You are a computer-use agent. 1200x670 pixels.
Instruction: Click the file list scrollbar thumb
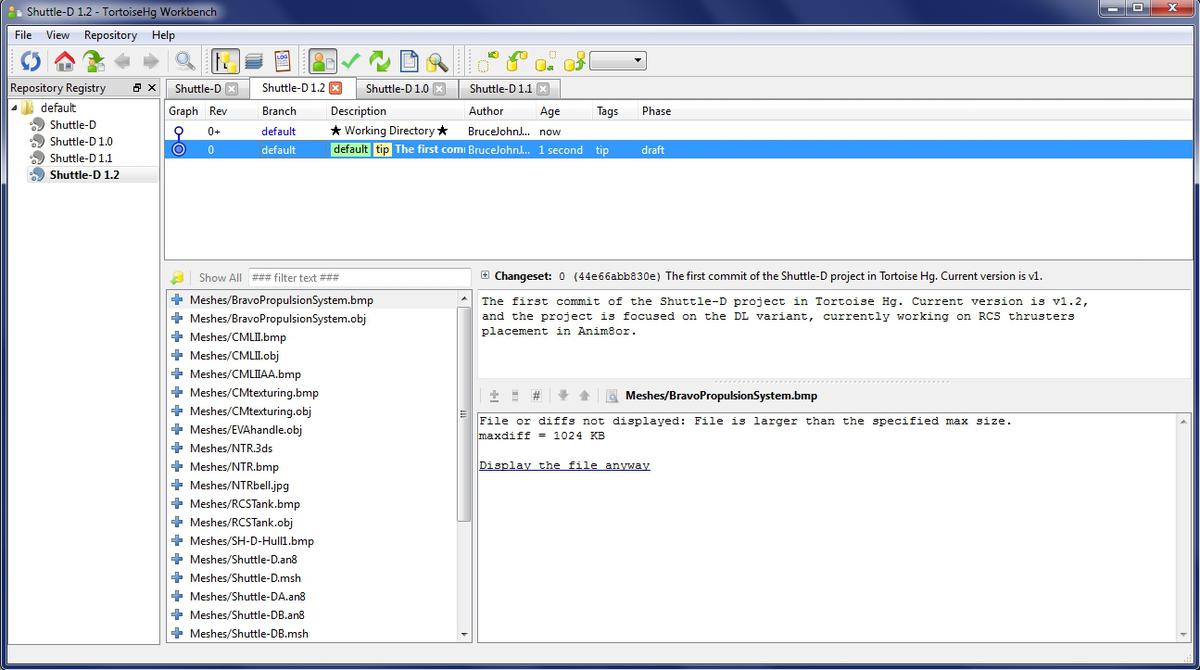tap(464, 414)
